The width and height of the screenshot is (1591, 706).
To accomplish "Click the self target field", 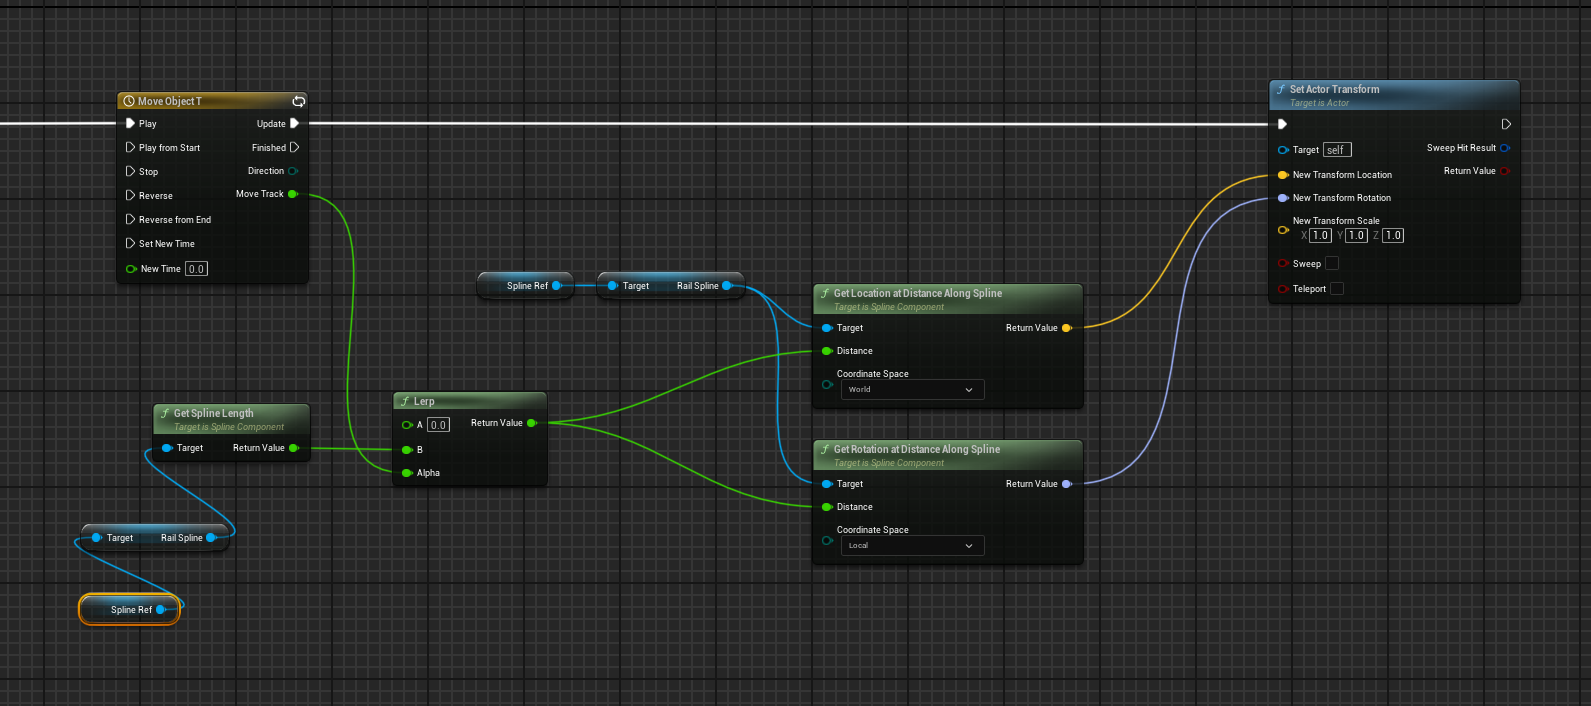I will [x=1337, y=150].
